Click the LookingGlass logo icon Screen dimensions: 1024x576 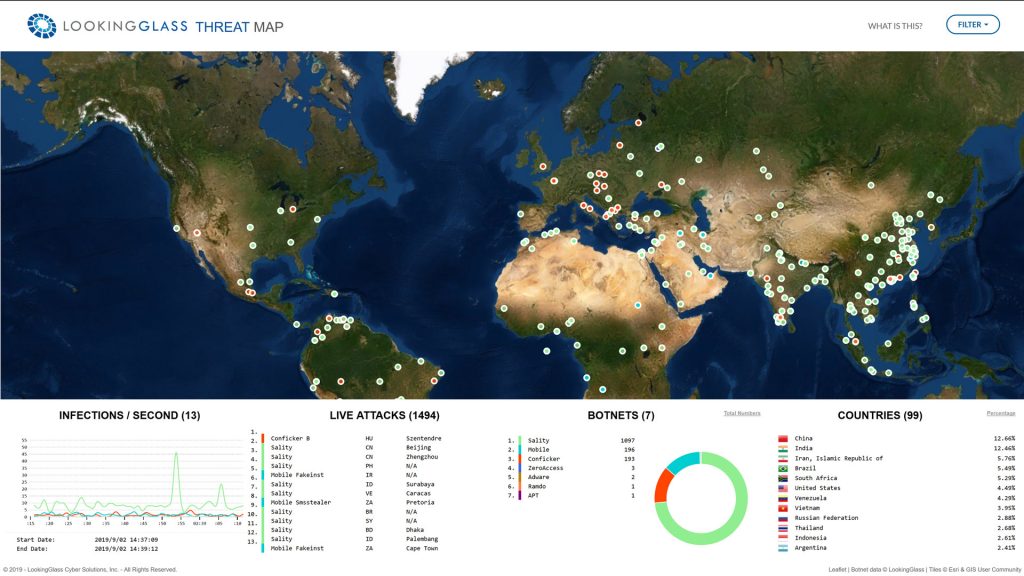[x=41, y=25]
